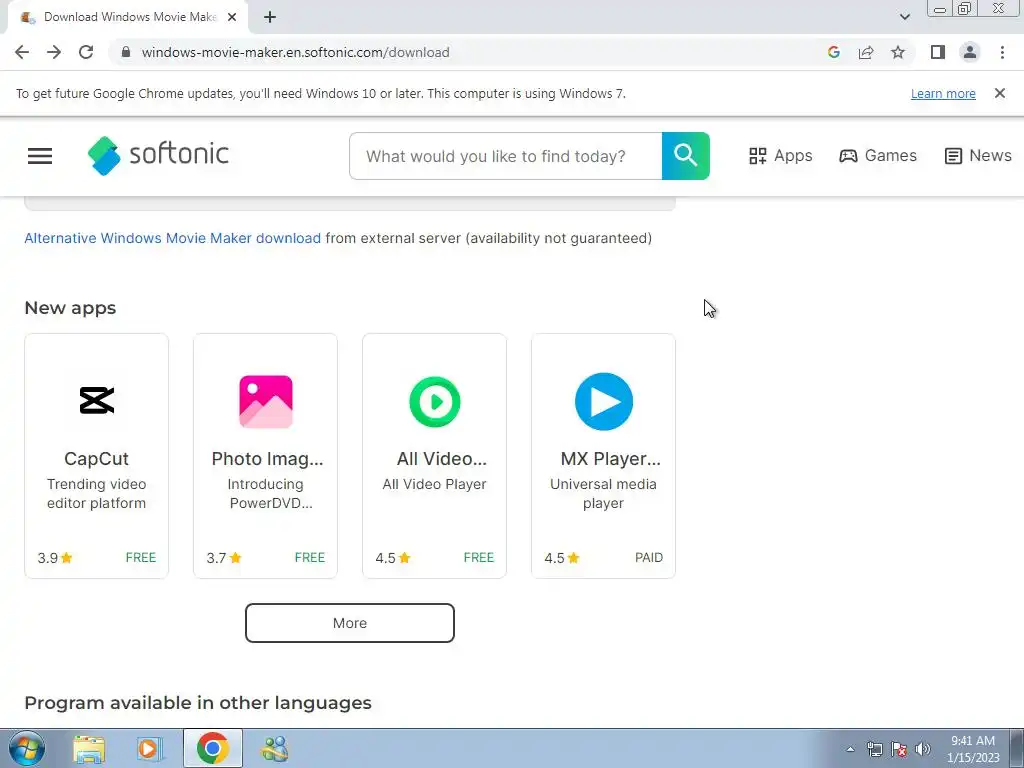Click the Learn more link

click(943, 93)
